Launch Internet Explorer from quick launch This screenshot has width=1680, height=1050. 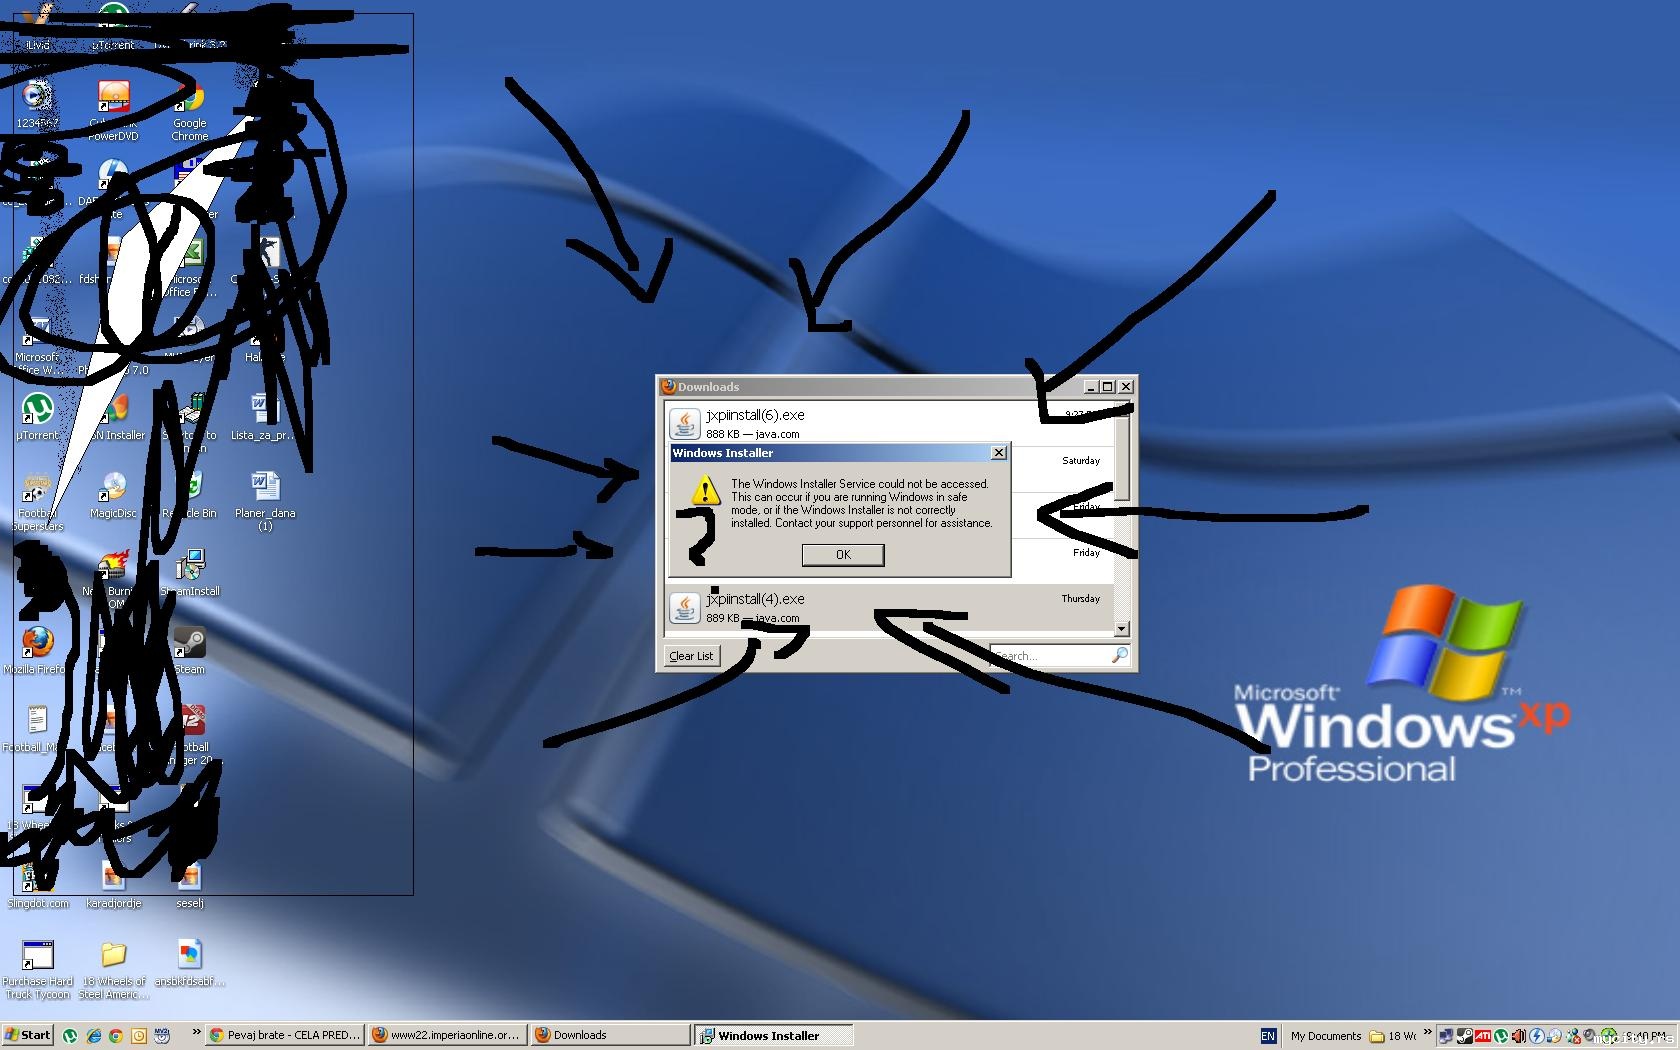click(x=93, y=1036)
